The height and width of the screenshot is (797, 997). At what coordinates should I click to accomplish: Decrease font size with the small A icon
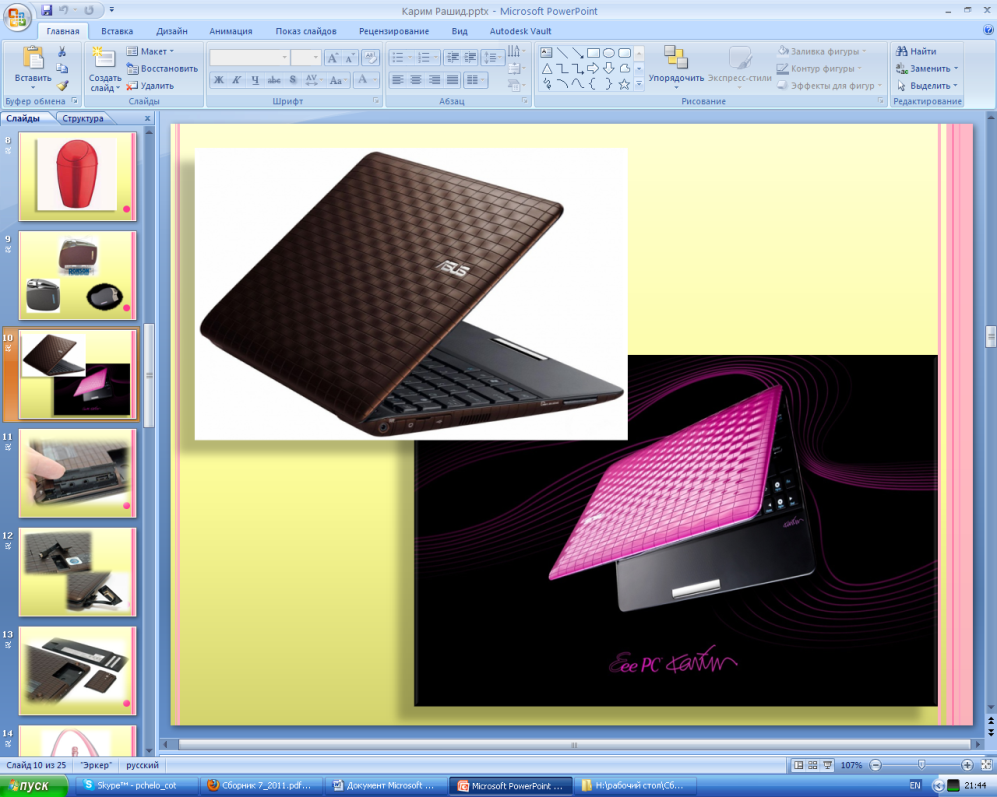click(x=350, y=58)
